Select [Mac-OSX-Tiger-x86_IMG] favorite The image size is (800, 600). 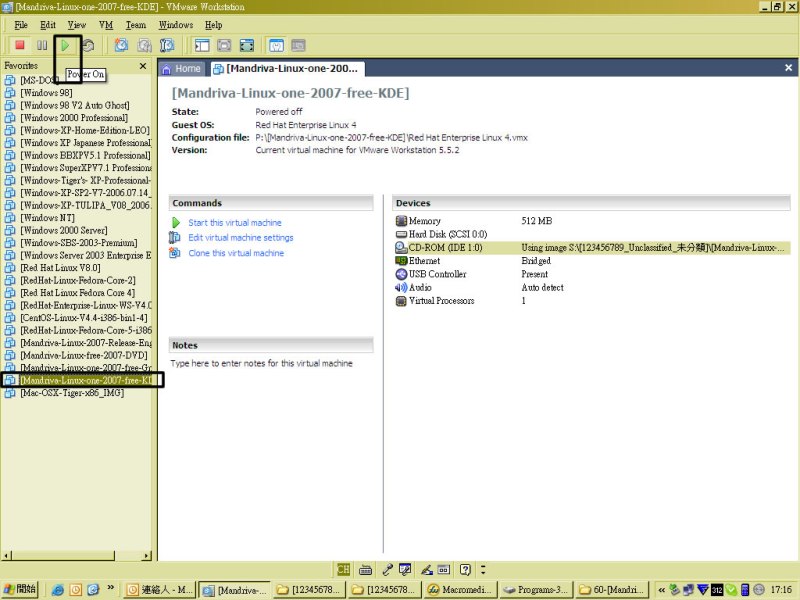(72, 393)
